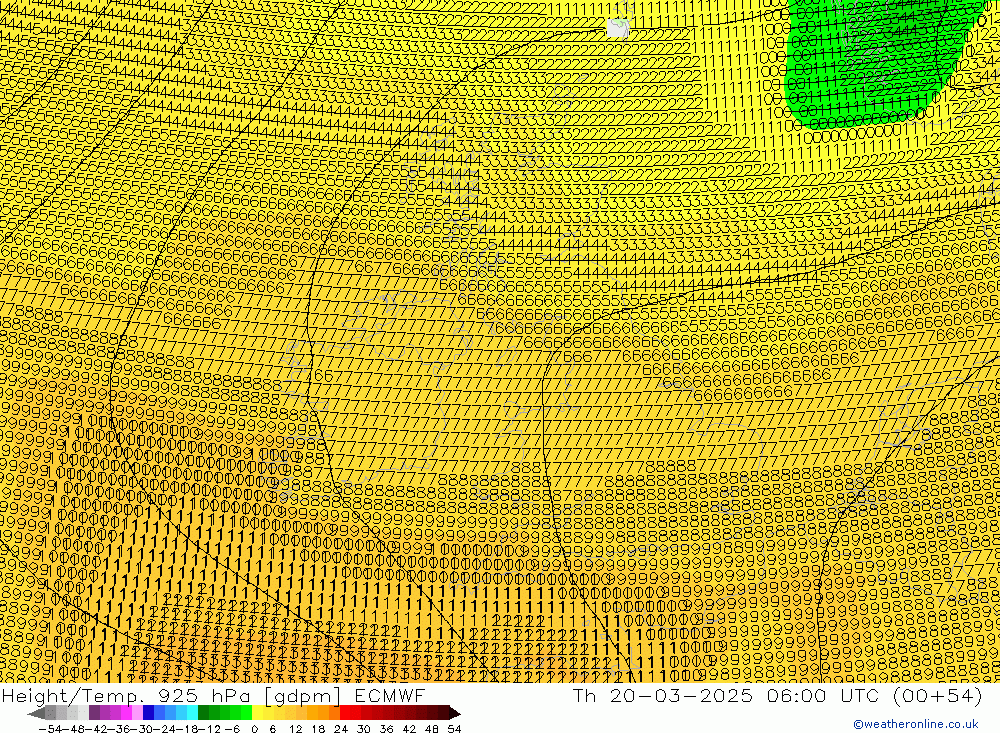Click the gray left arrow end of the color scale

[37, 713]
